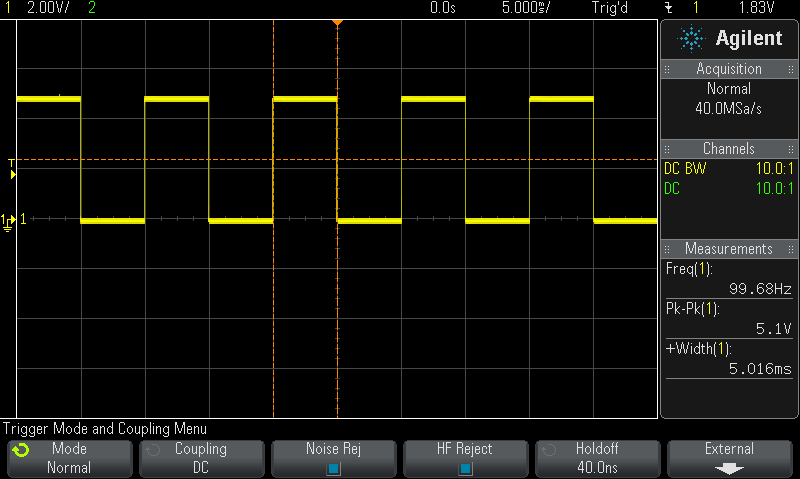
Task: Open the Acquisition panel header
Action: point(729,69)
